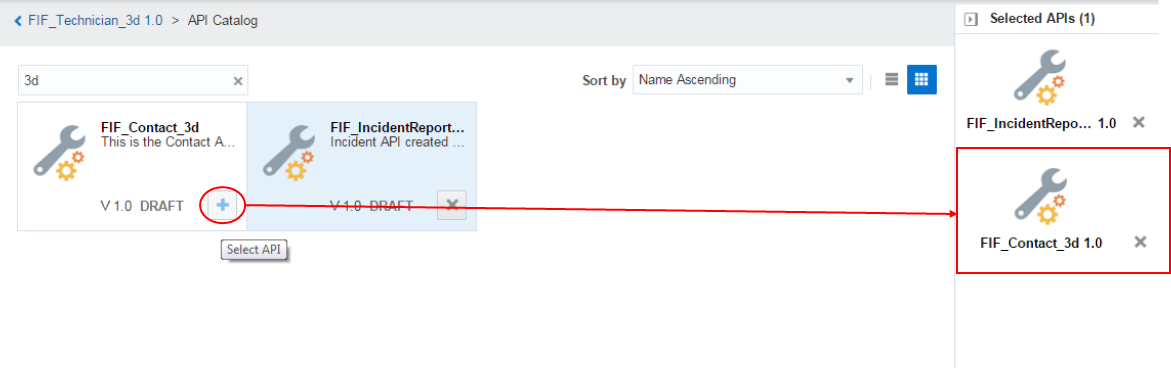Click the V 1.0 DRAFT label on FIF_Contact_3d
1171x370 pixels.
[141, 206]
